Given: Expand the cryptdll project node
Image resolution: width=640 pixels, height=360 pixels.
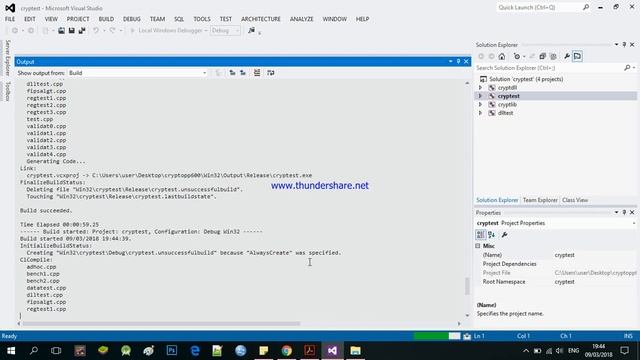Looking at the screenshot, I should [480, 88].
